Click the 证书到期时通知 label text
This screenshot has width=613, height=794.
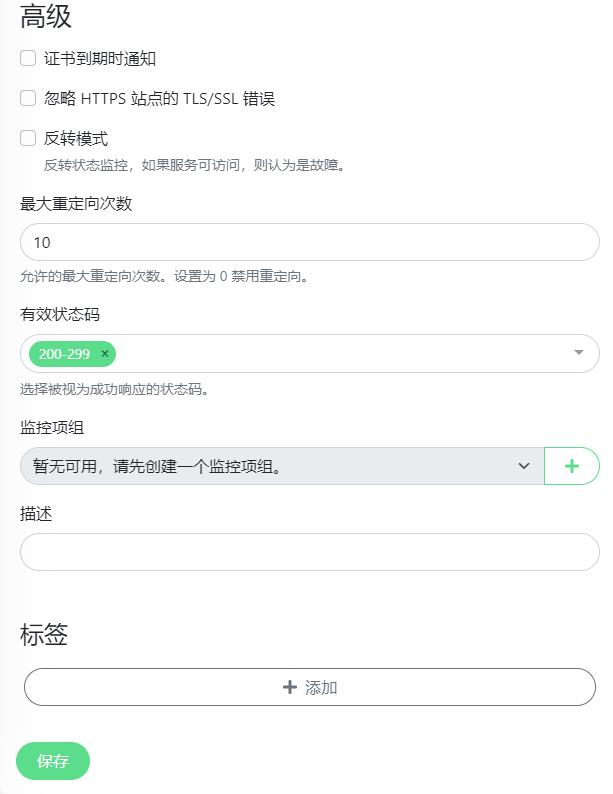coord(100,59)
